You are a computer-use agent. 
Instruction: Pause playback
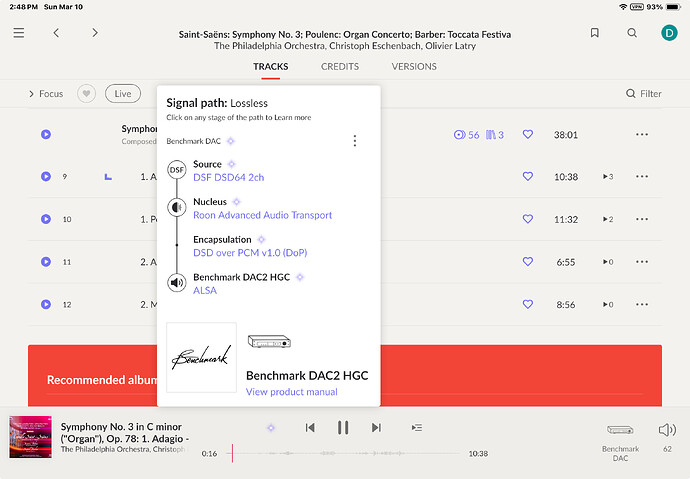pos(343,428)
